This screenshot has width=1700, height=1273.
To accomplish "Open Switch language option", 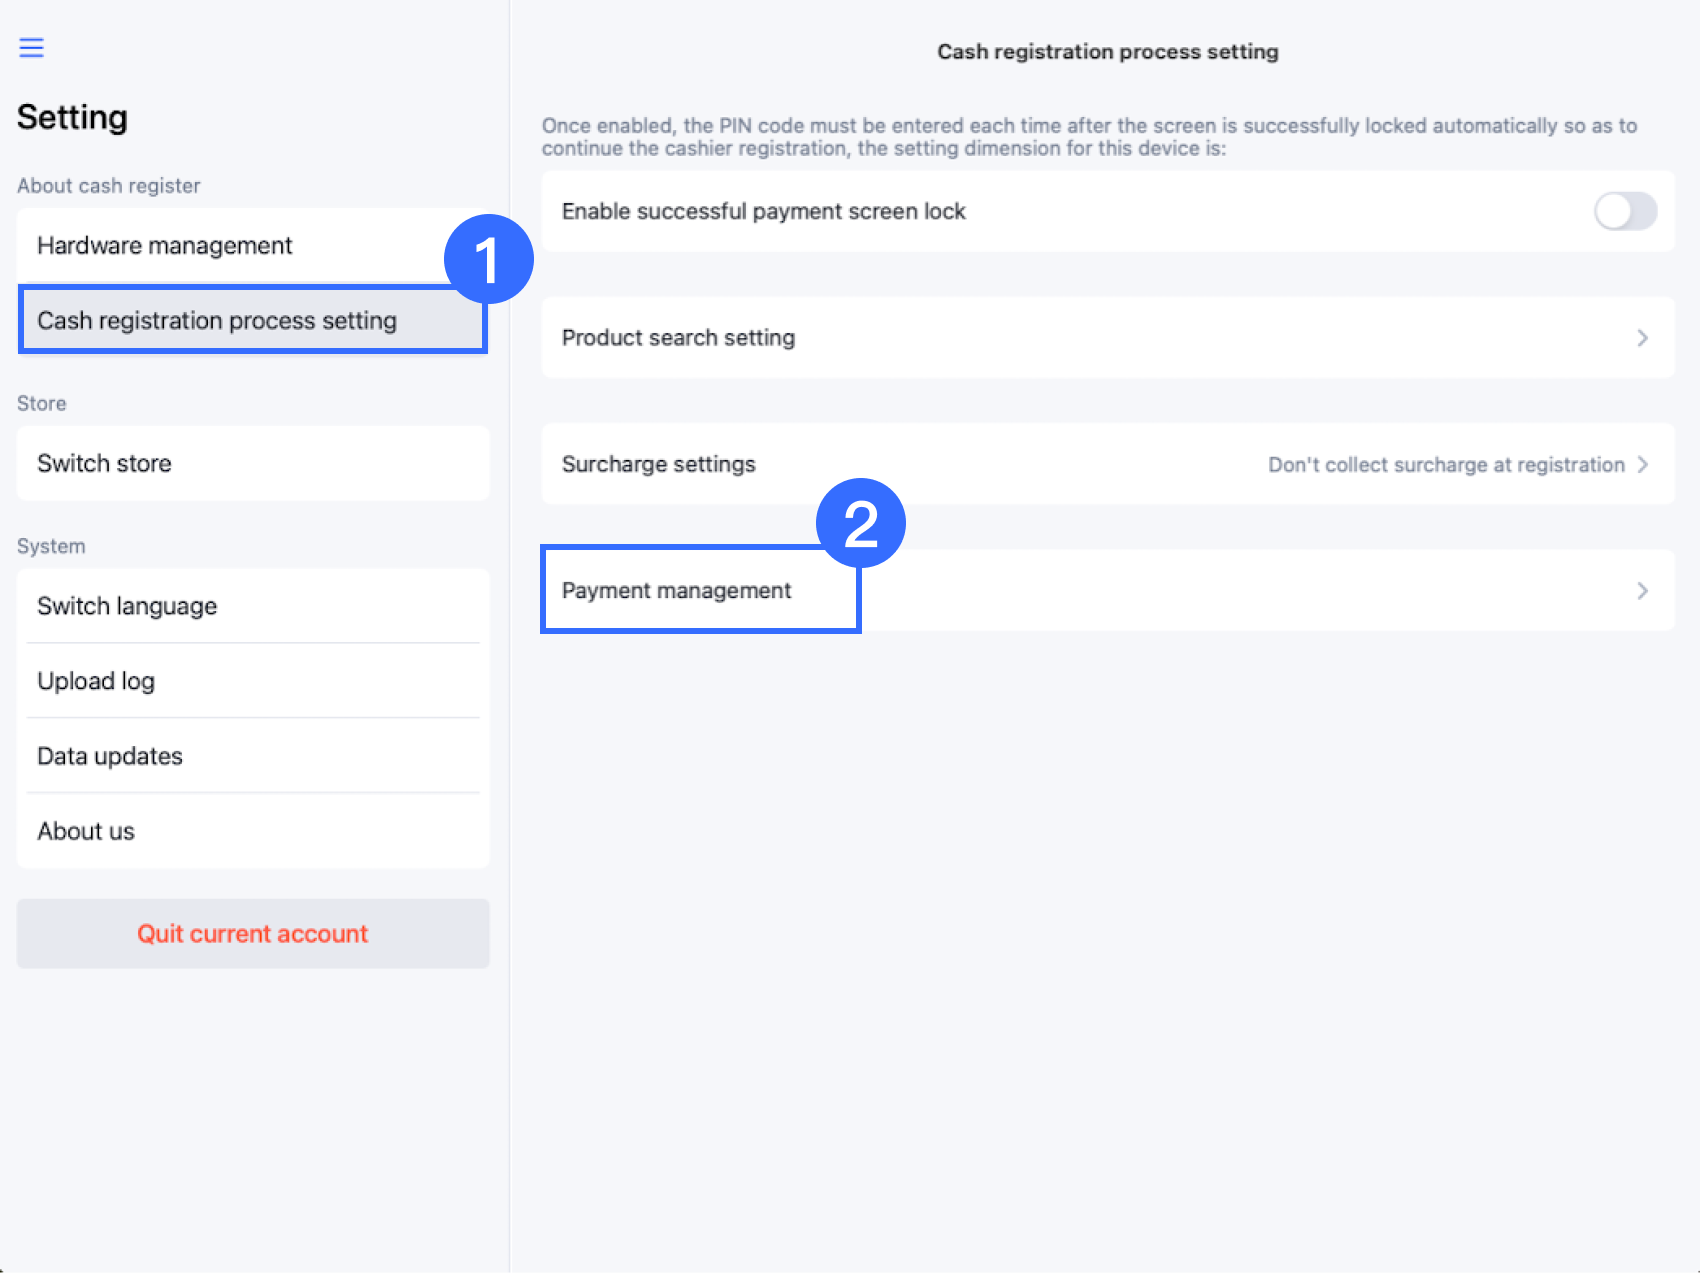I will 127,607.
